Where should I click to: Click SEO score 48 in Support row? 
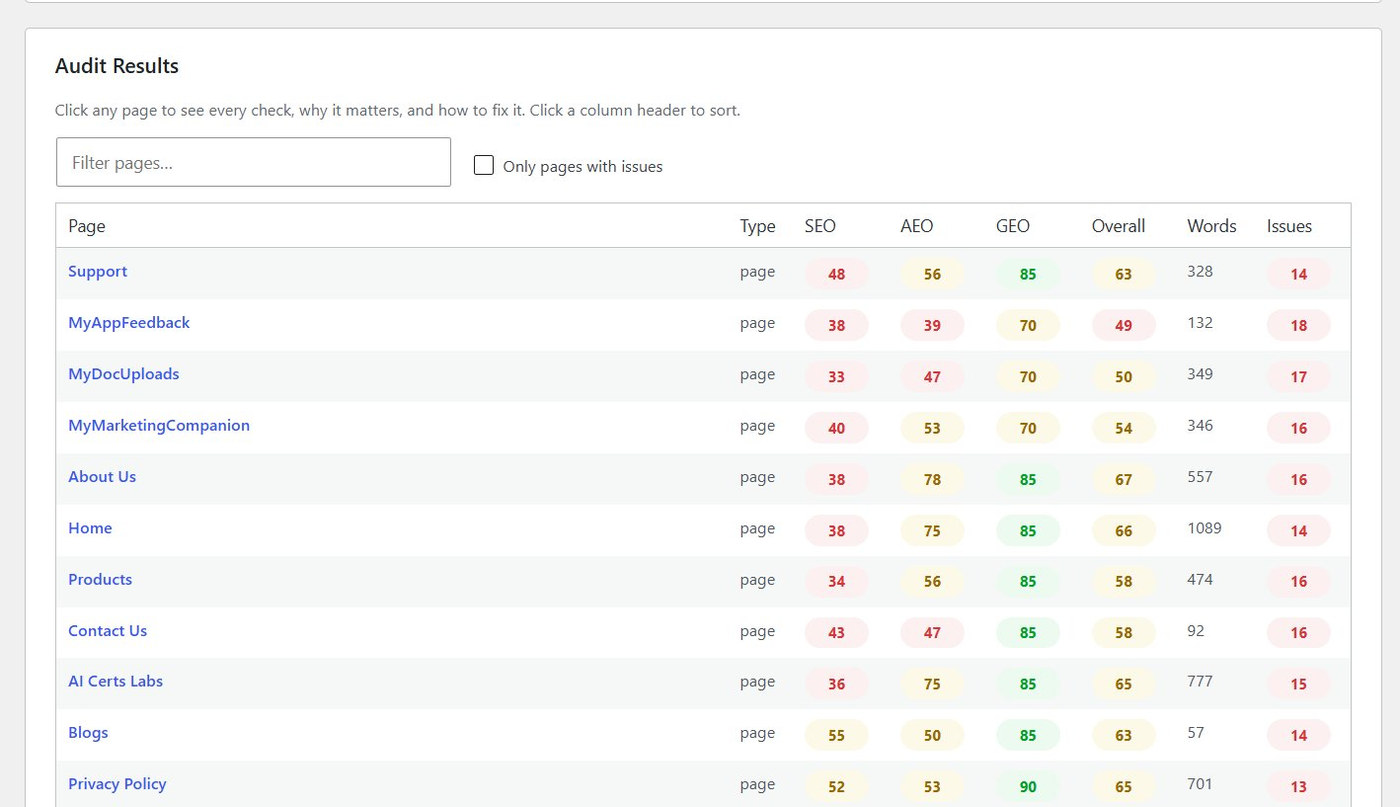click(836, 274)
